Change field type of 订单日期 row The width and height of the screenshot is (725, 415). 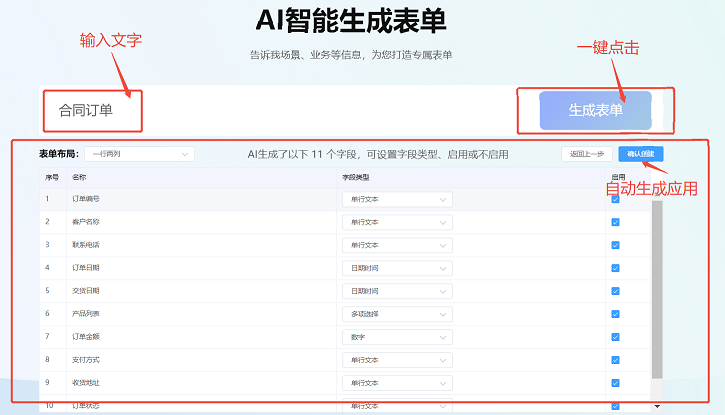point(396,268)
